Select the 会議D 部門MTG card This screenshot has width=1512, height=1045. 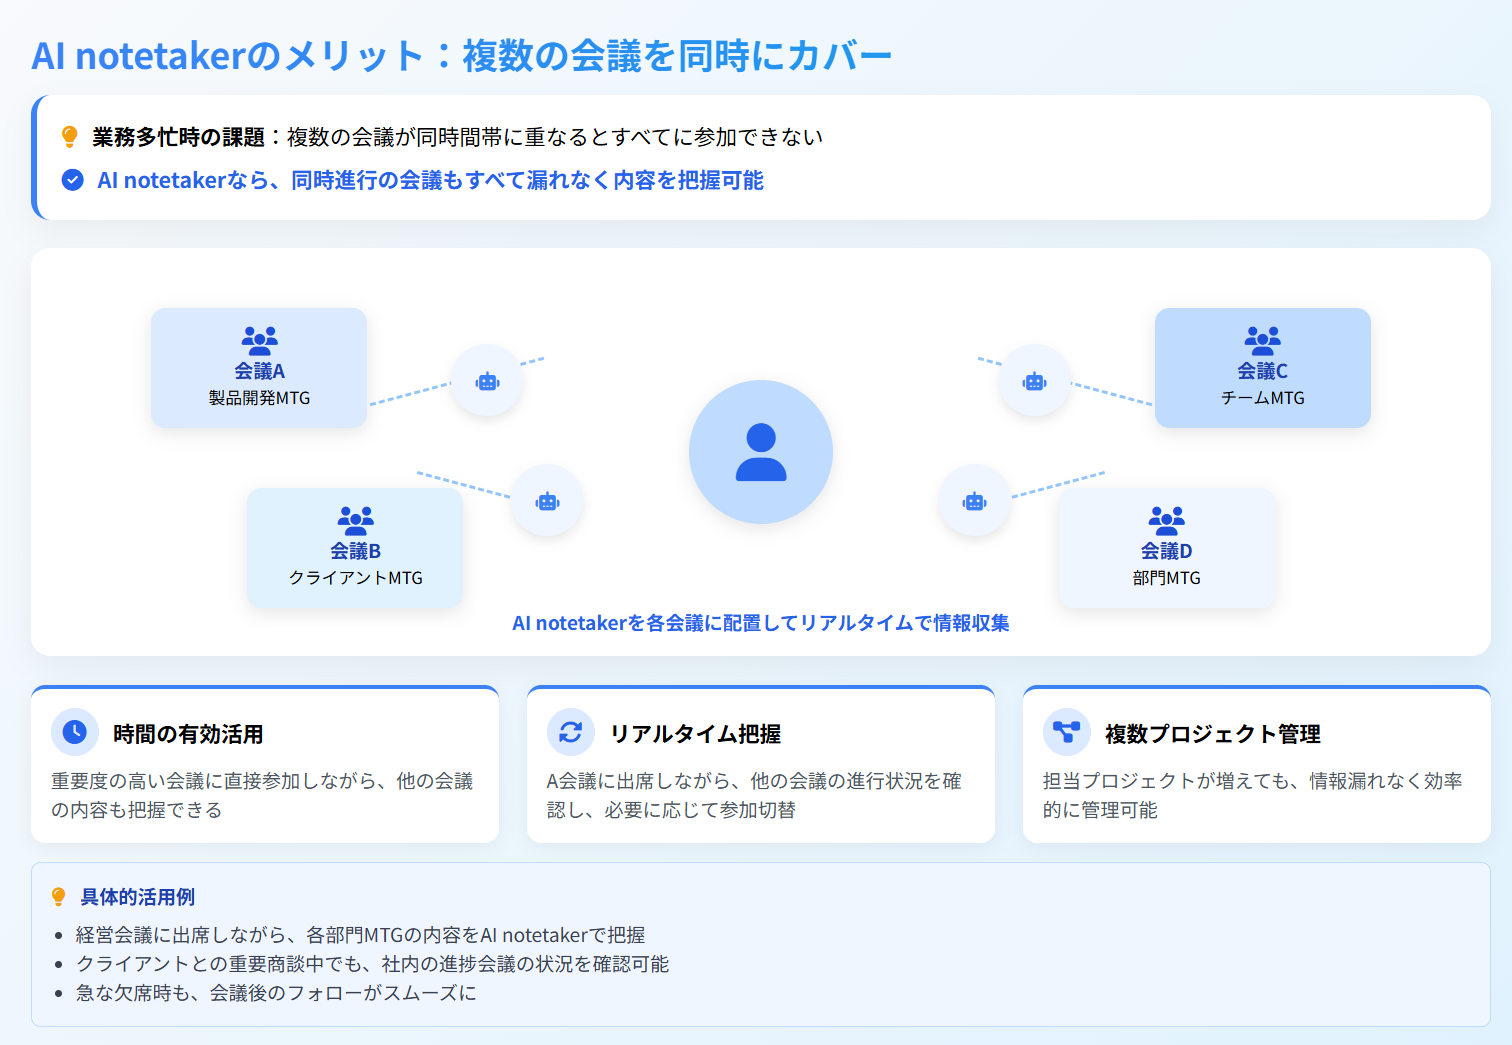(1166, 548)
